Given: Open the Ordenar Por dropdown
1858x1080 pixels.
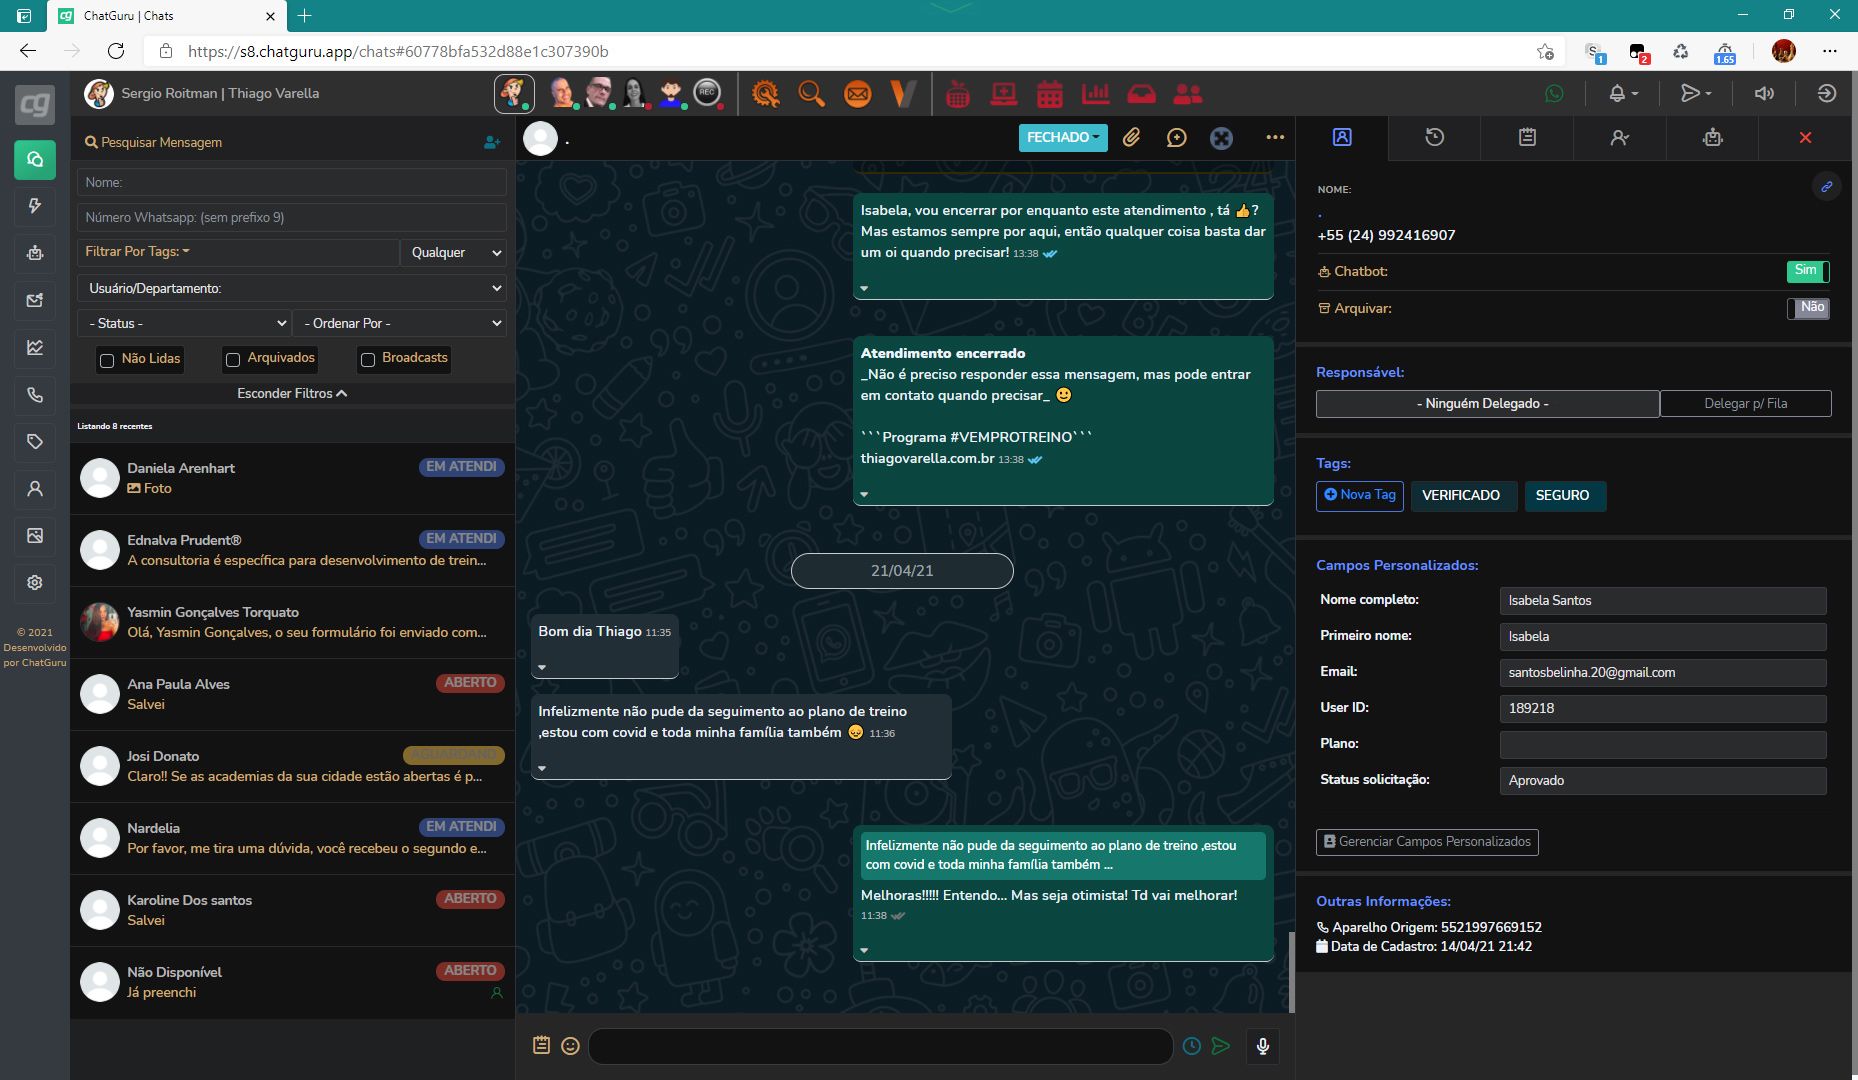Looking at the screenshot, I should tap(400, 323).
